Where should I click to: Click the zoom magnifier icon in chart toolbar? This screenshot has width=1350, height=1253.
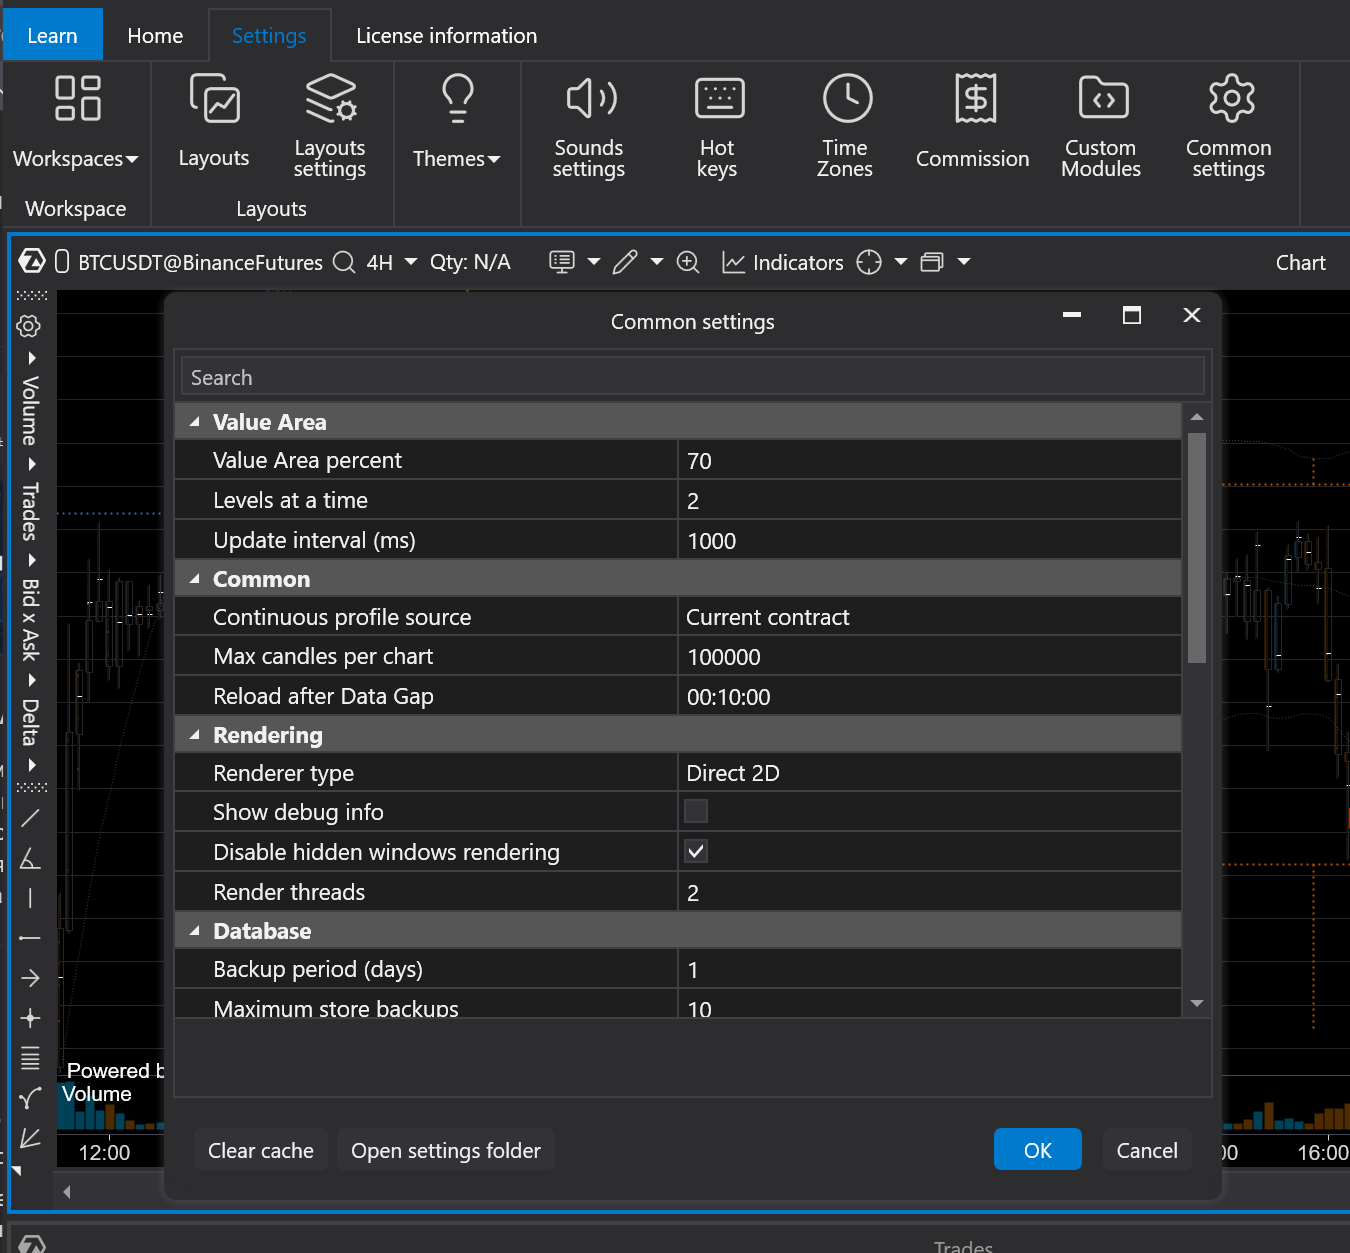[688, 262]
